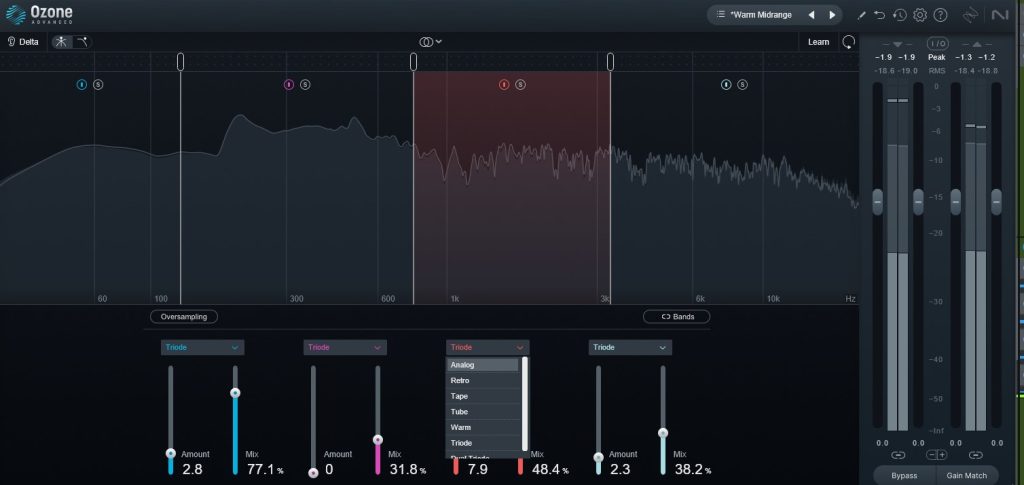Open the first band's Triode mode dropdown
The image size is (1024, 485).
click(x=202, y=348)
